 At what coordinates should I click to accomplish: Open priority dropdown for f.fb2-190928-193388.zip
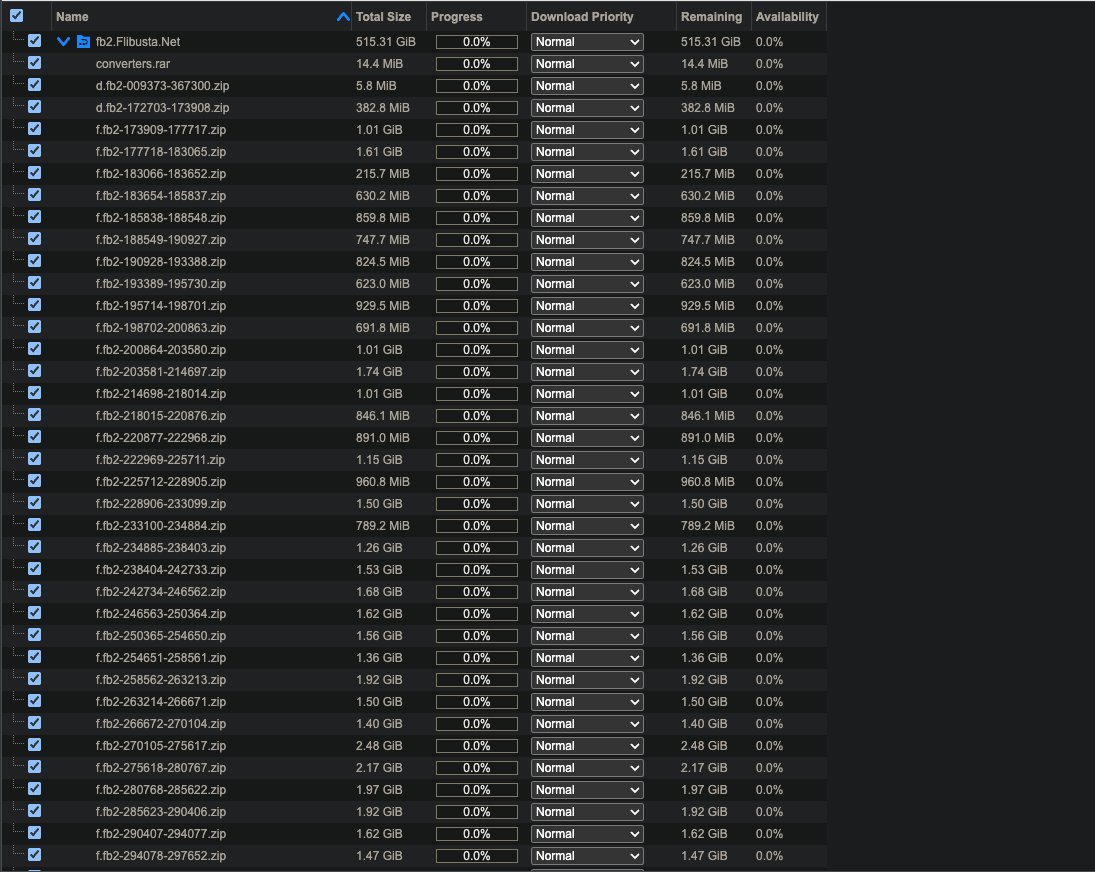pyautogui.click(x=587, y=262)
